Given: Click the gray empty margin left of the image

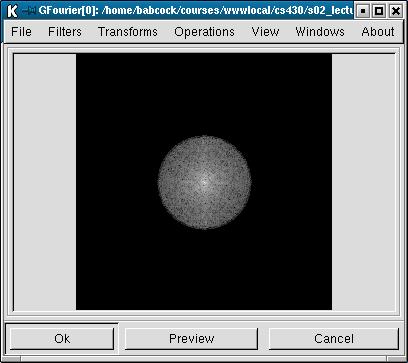Looking at the screenshot, I should click(x=45, y=182).
